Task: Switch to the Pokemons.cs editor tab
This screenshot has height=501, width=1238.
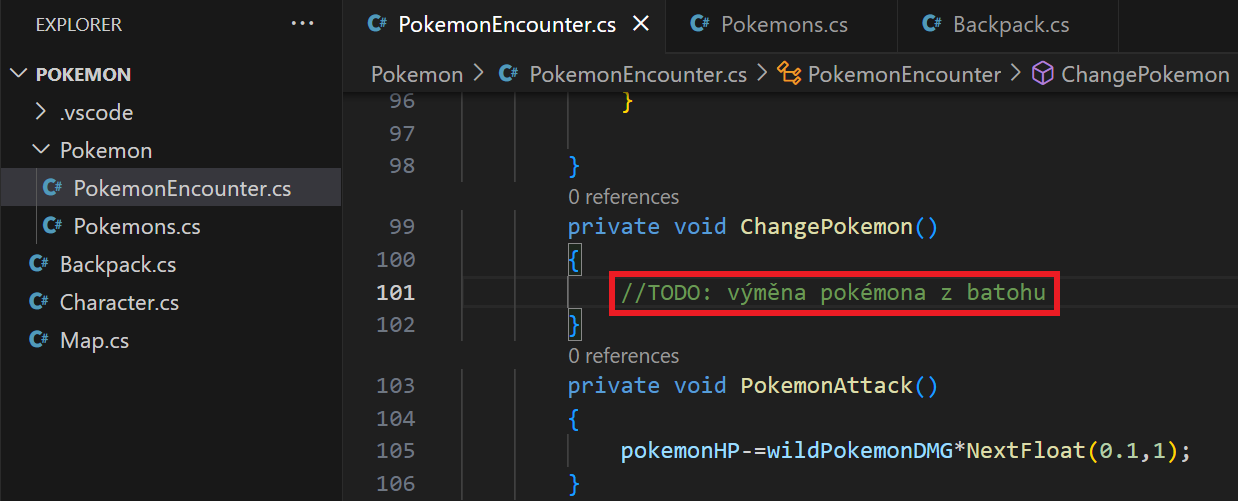Action: click(x=783, y=24)
